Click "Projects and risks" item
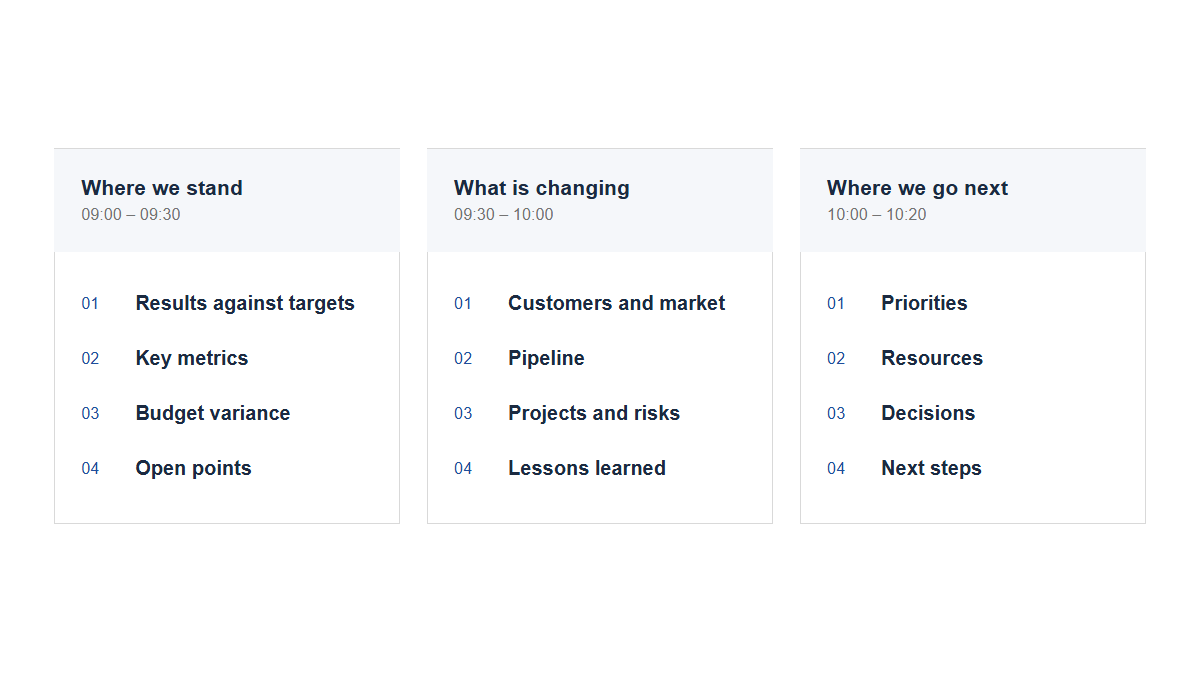 coord(594,413)
